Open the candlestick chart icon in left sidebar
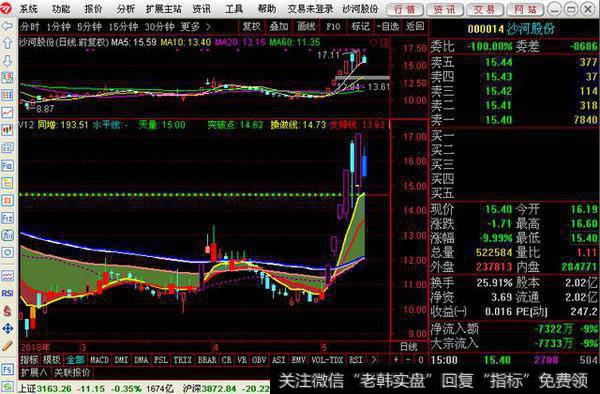This screenshot has height=394, width=600. 7,129
